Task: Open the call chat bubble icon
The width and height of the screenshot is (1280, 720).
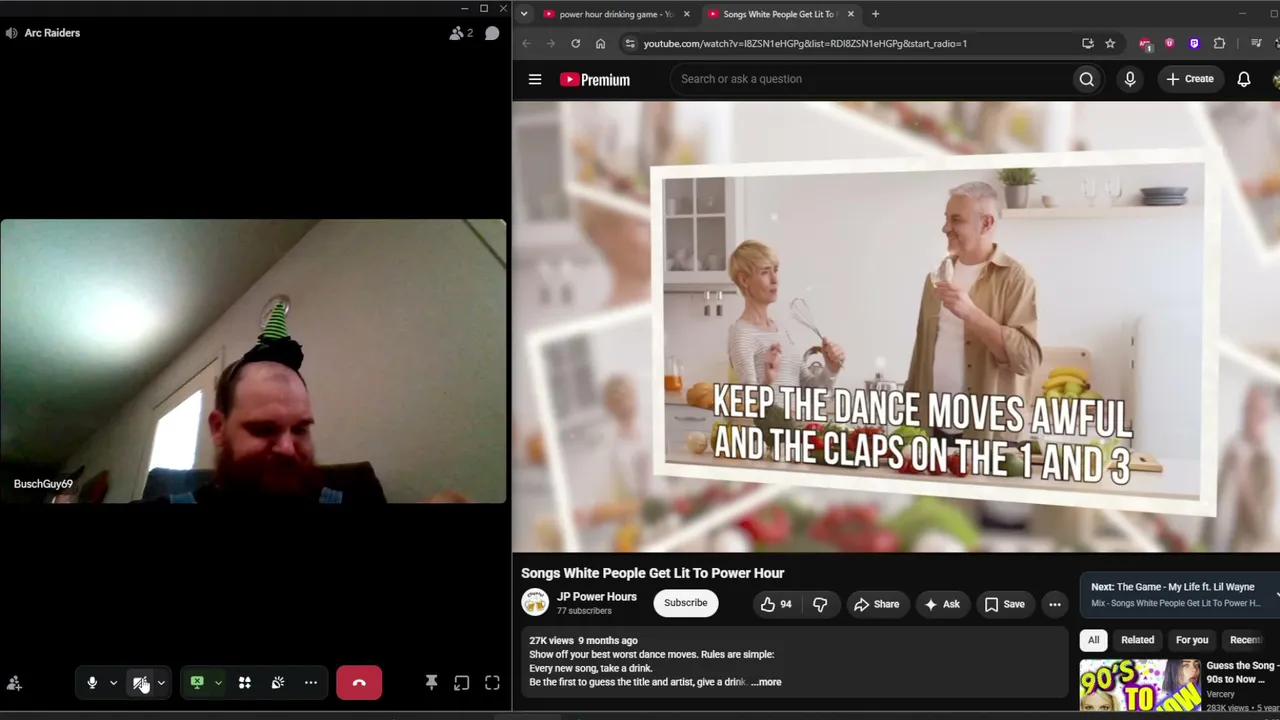Action: pyautogui.click(x=492, y=33)
